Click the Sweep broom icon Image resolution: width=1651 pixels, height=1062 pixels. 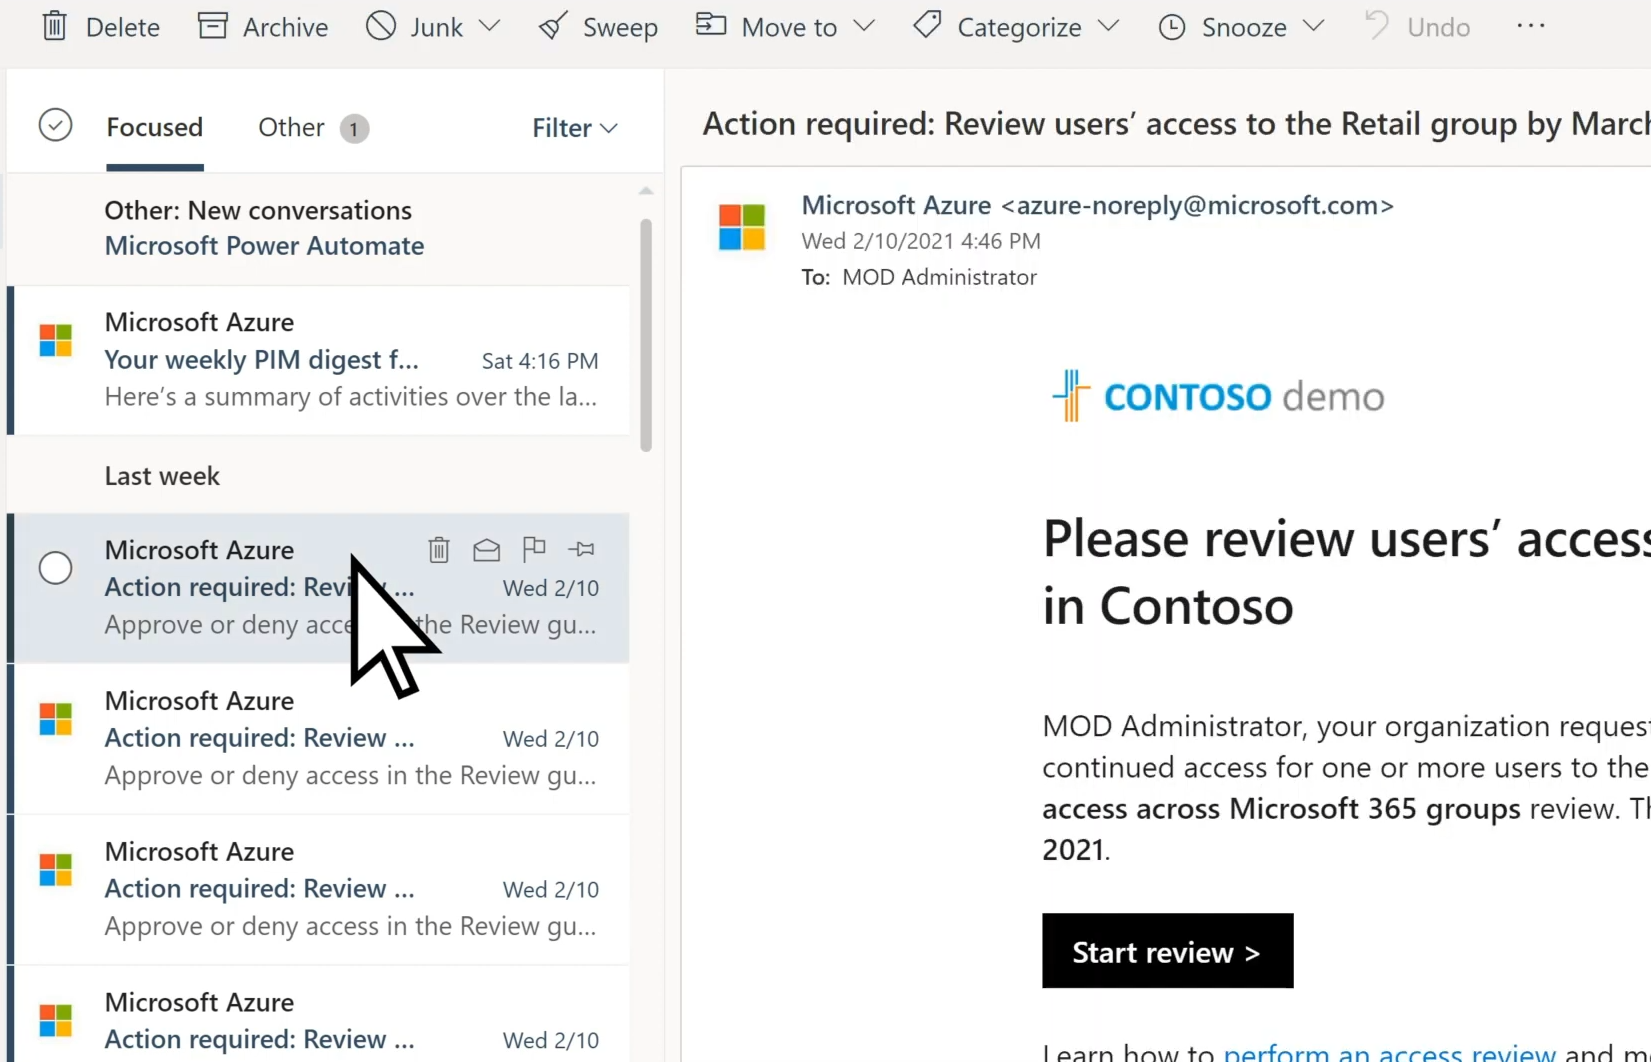coord(553,26)
